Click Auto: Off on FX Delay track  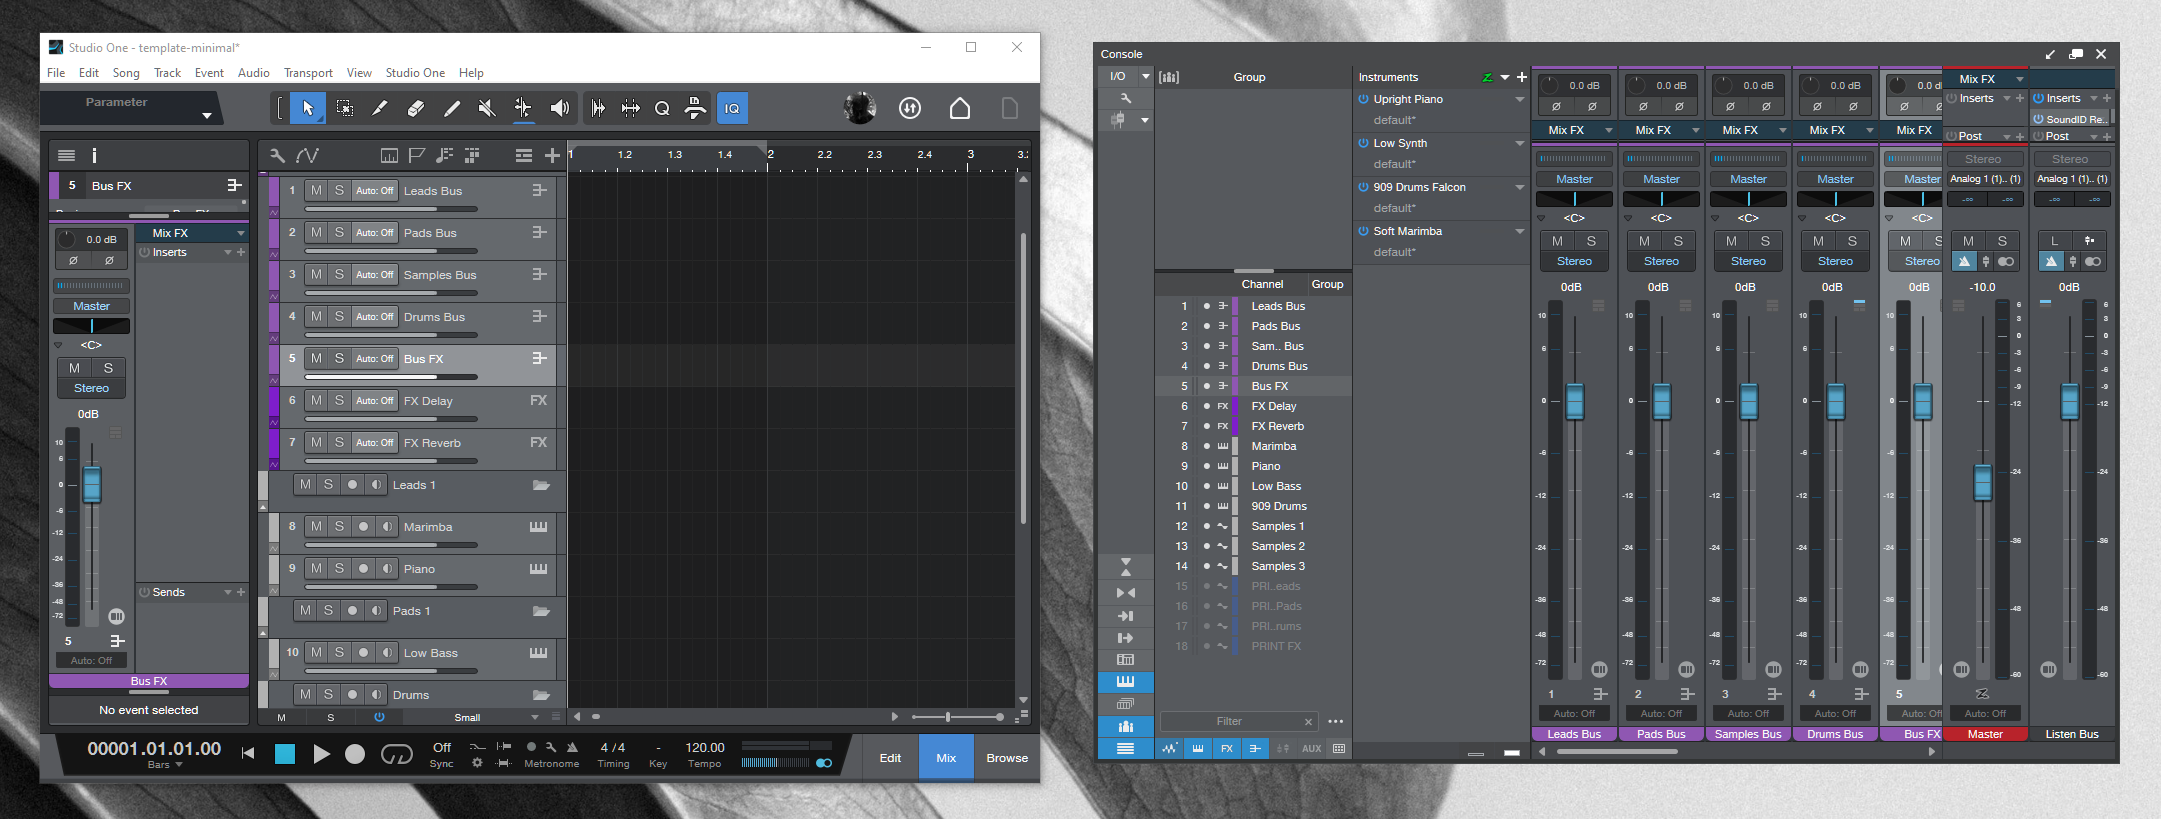[x=375, y=400]
